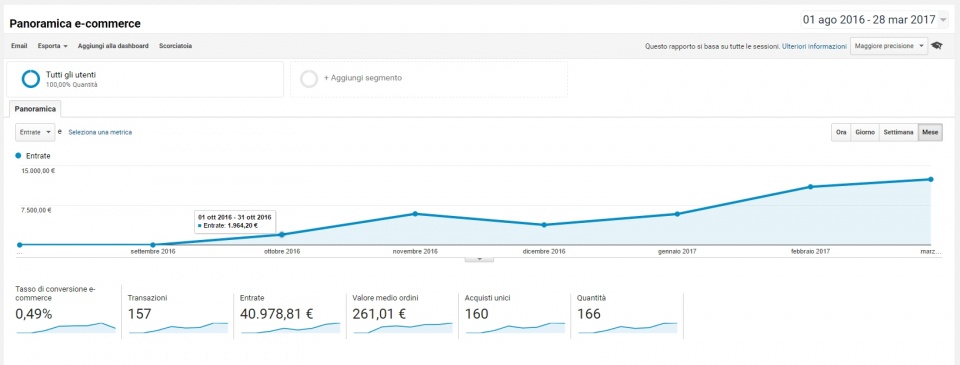The width and height of the screenshot is (960, 365).
Task: Click the Tutti gli utenti segment circle icon
Action: (x=31, y=79)
